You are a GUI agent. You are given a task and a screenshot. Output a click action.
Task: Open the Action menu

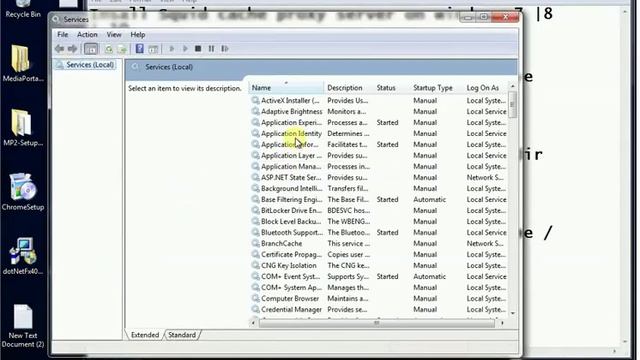click(87, 35)
